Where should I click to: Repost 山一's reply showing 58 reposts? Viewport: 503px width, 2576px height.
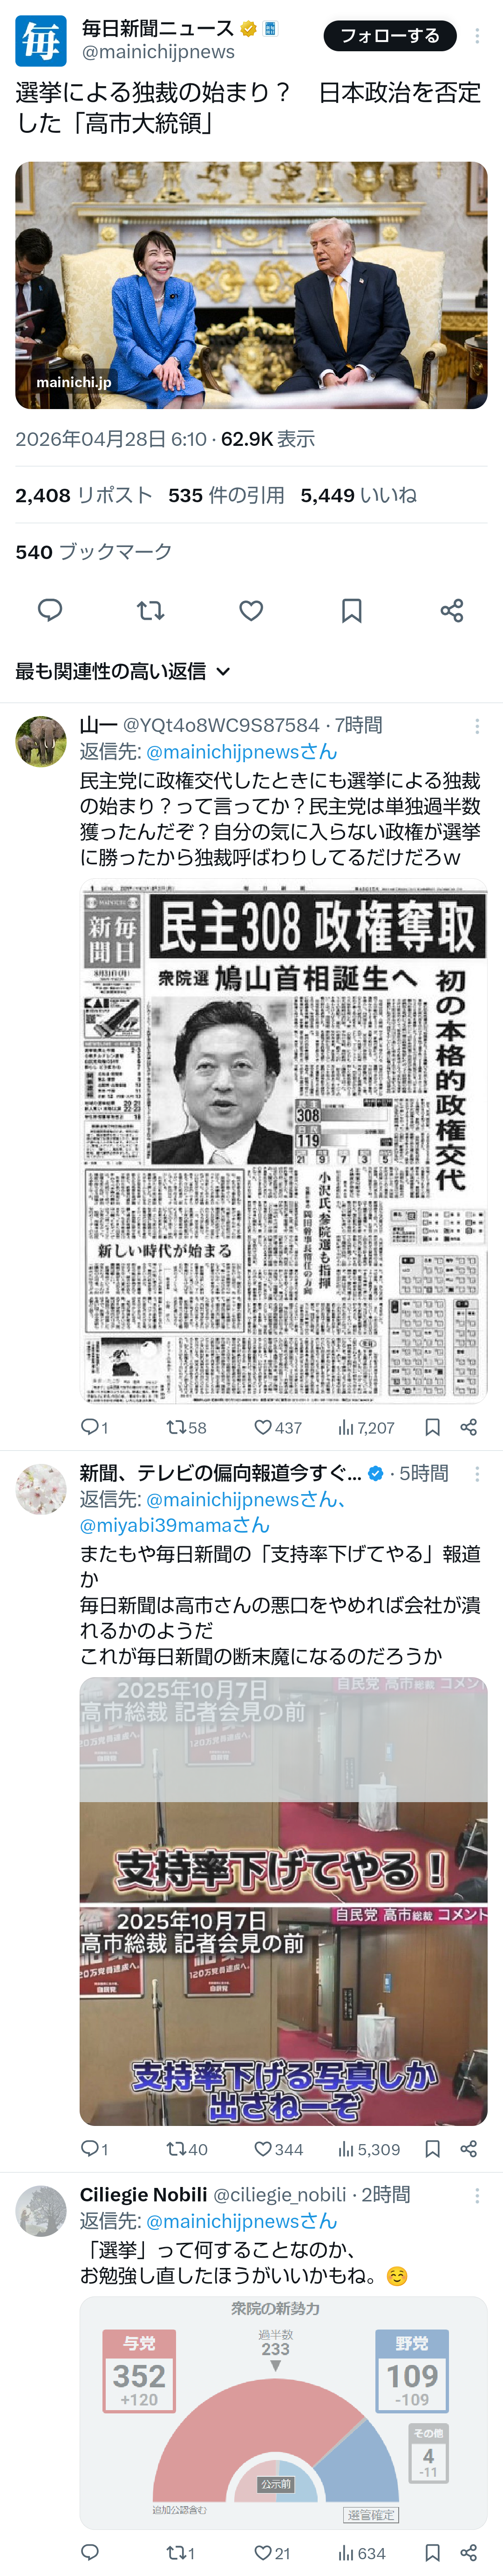click(186, 1427)
